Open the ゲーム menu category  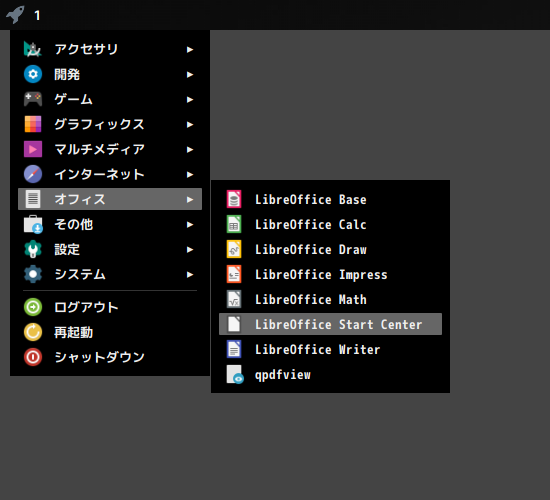(110, 99)
